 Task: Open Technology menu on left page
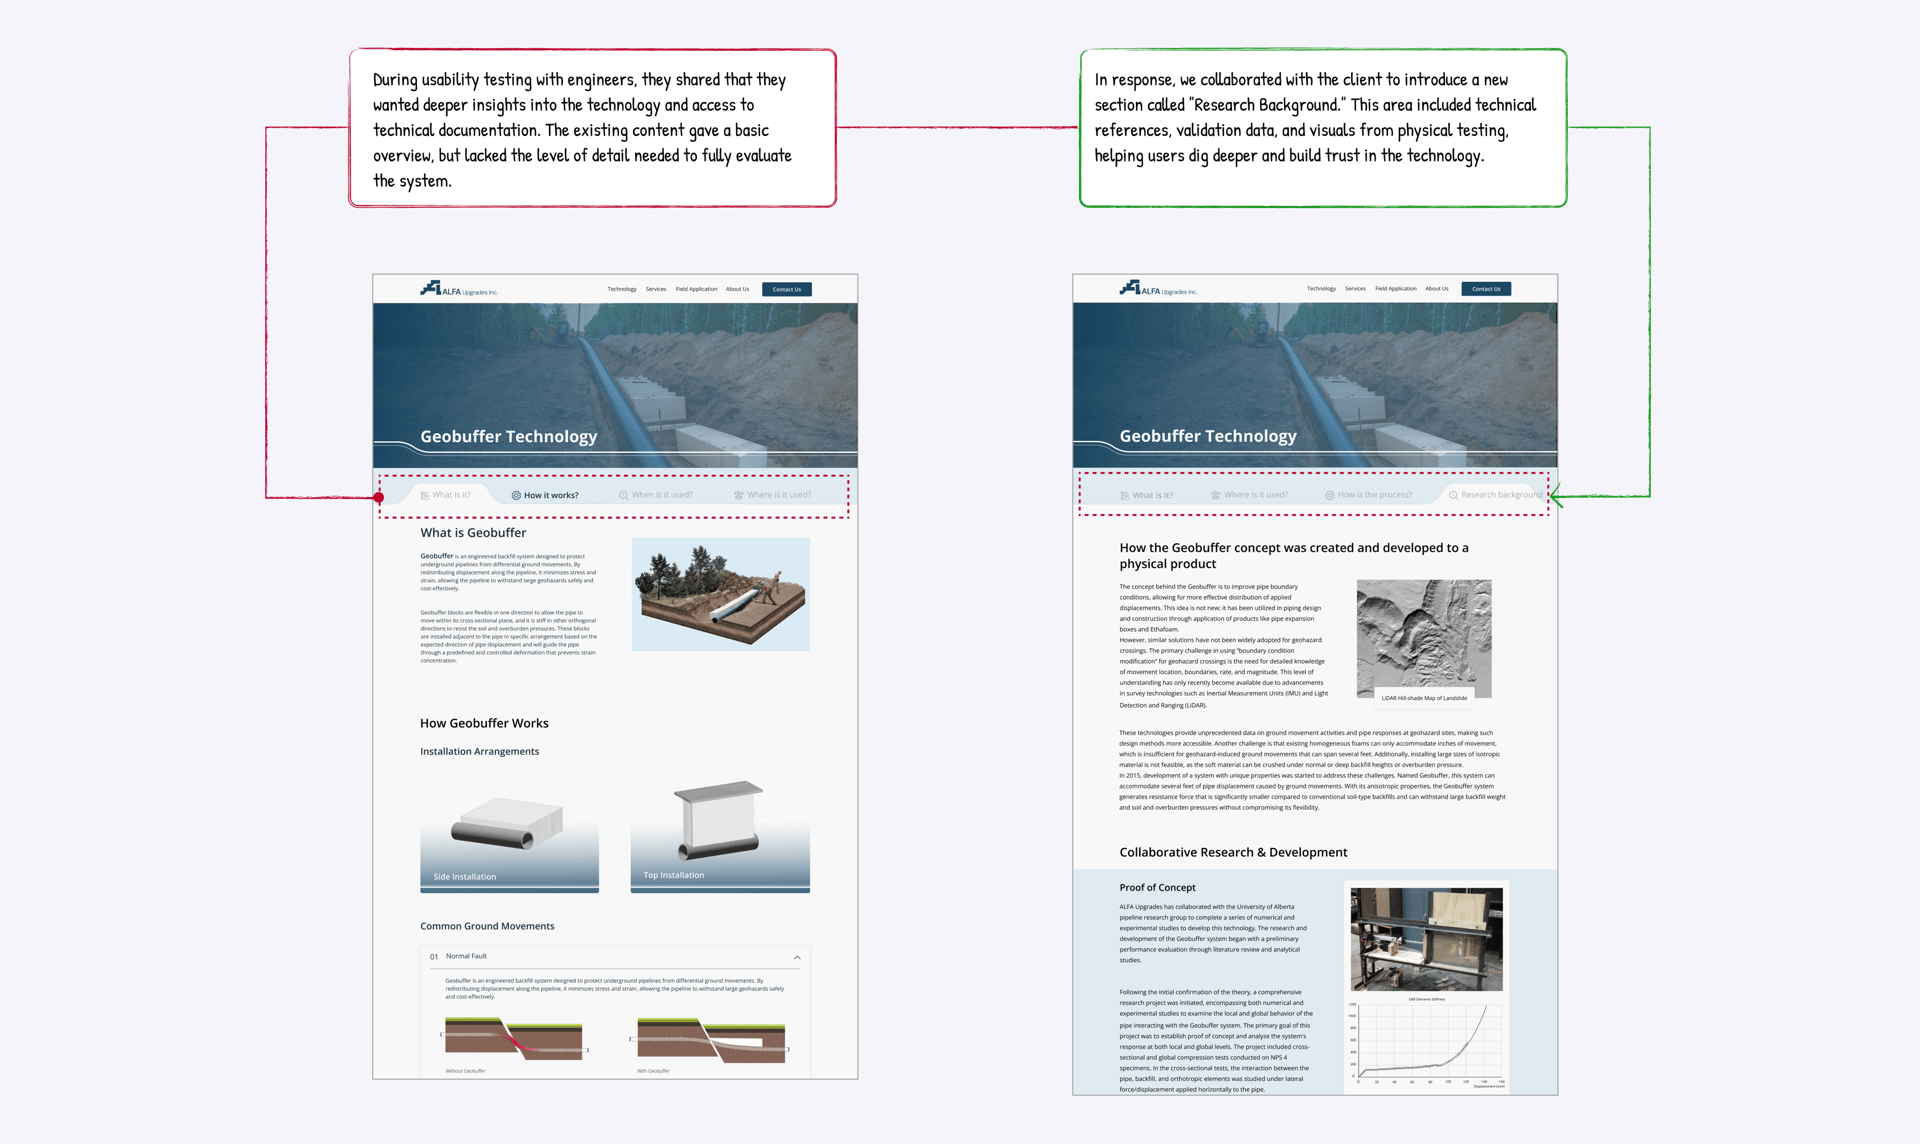point(621,289)
